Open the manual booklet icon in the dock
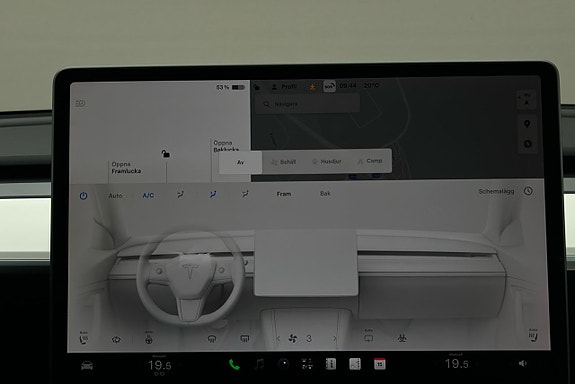575x384 pixels. point(331,364)
